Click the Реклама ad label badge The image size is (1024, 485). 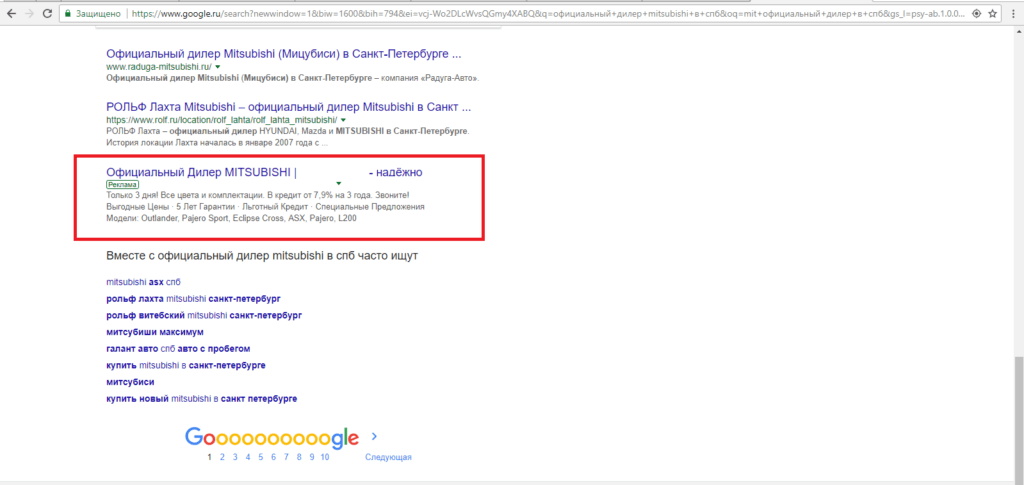[123, 185]
